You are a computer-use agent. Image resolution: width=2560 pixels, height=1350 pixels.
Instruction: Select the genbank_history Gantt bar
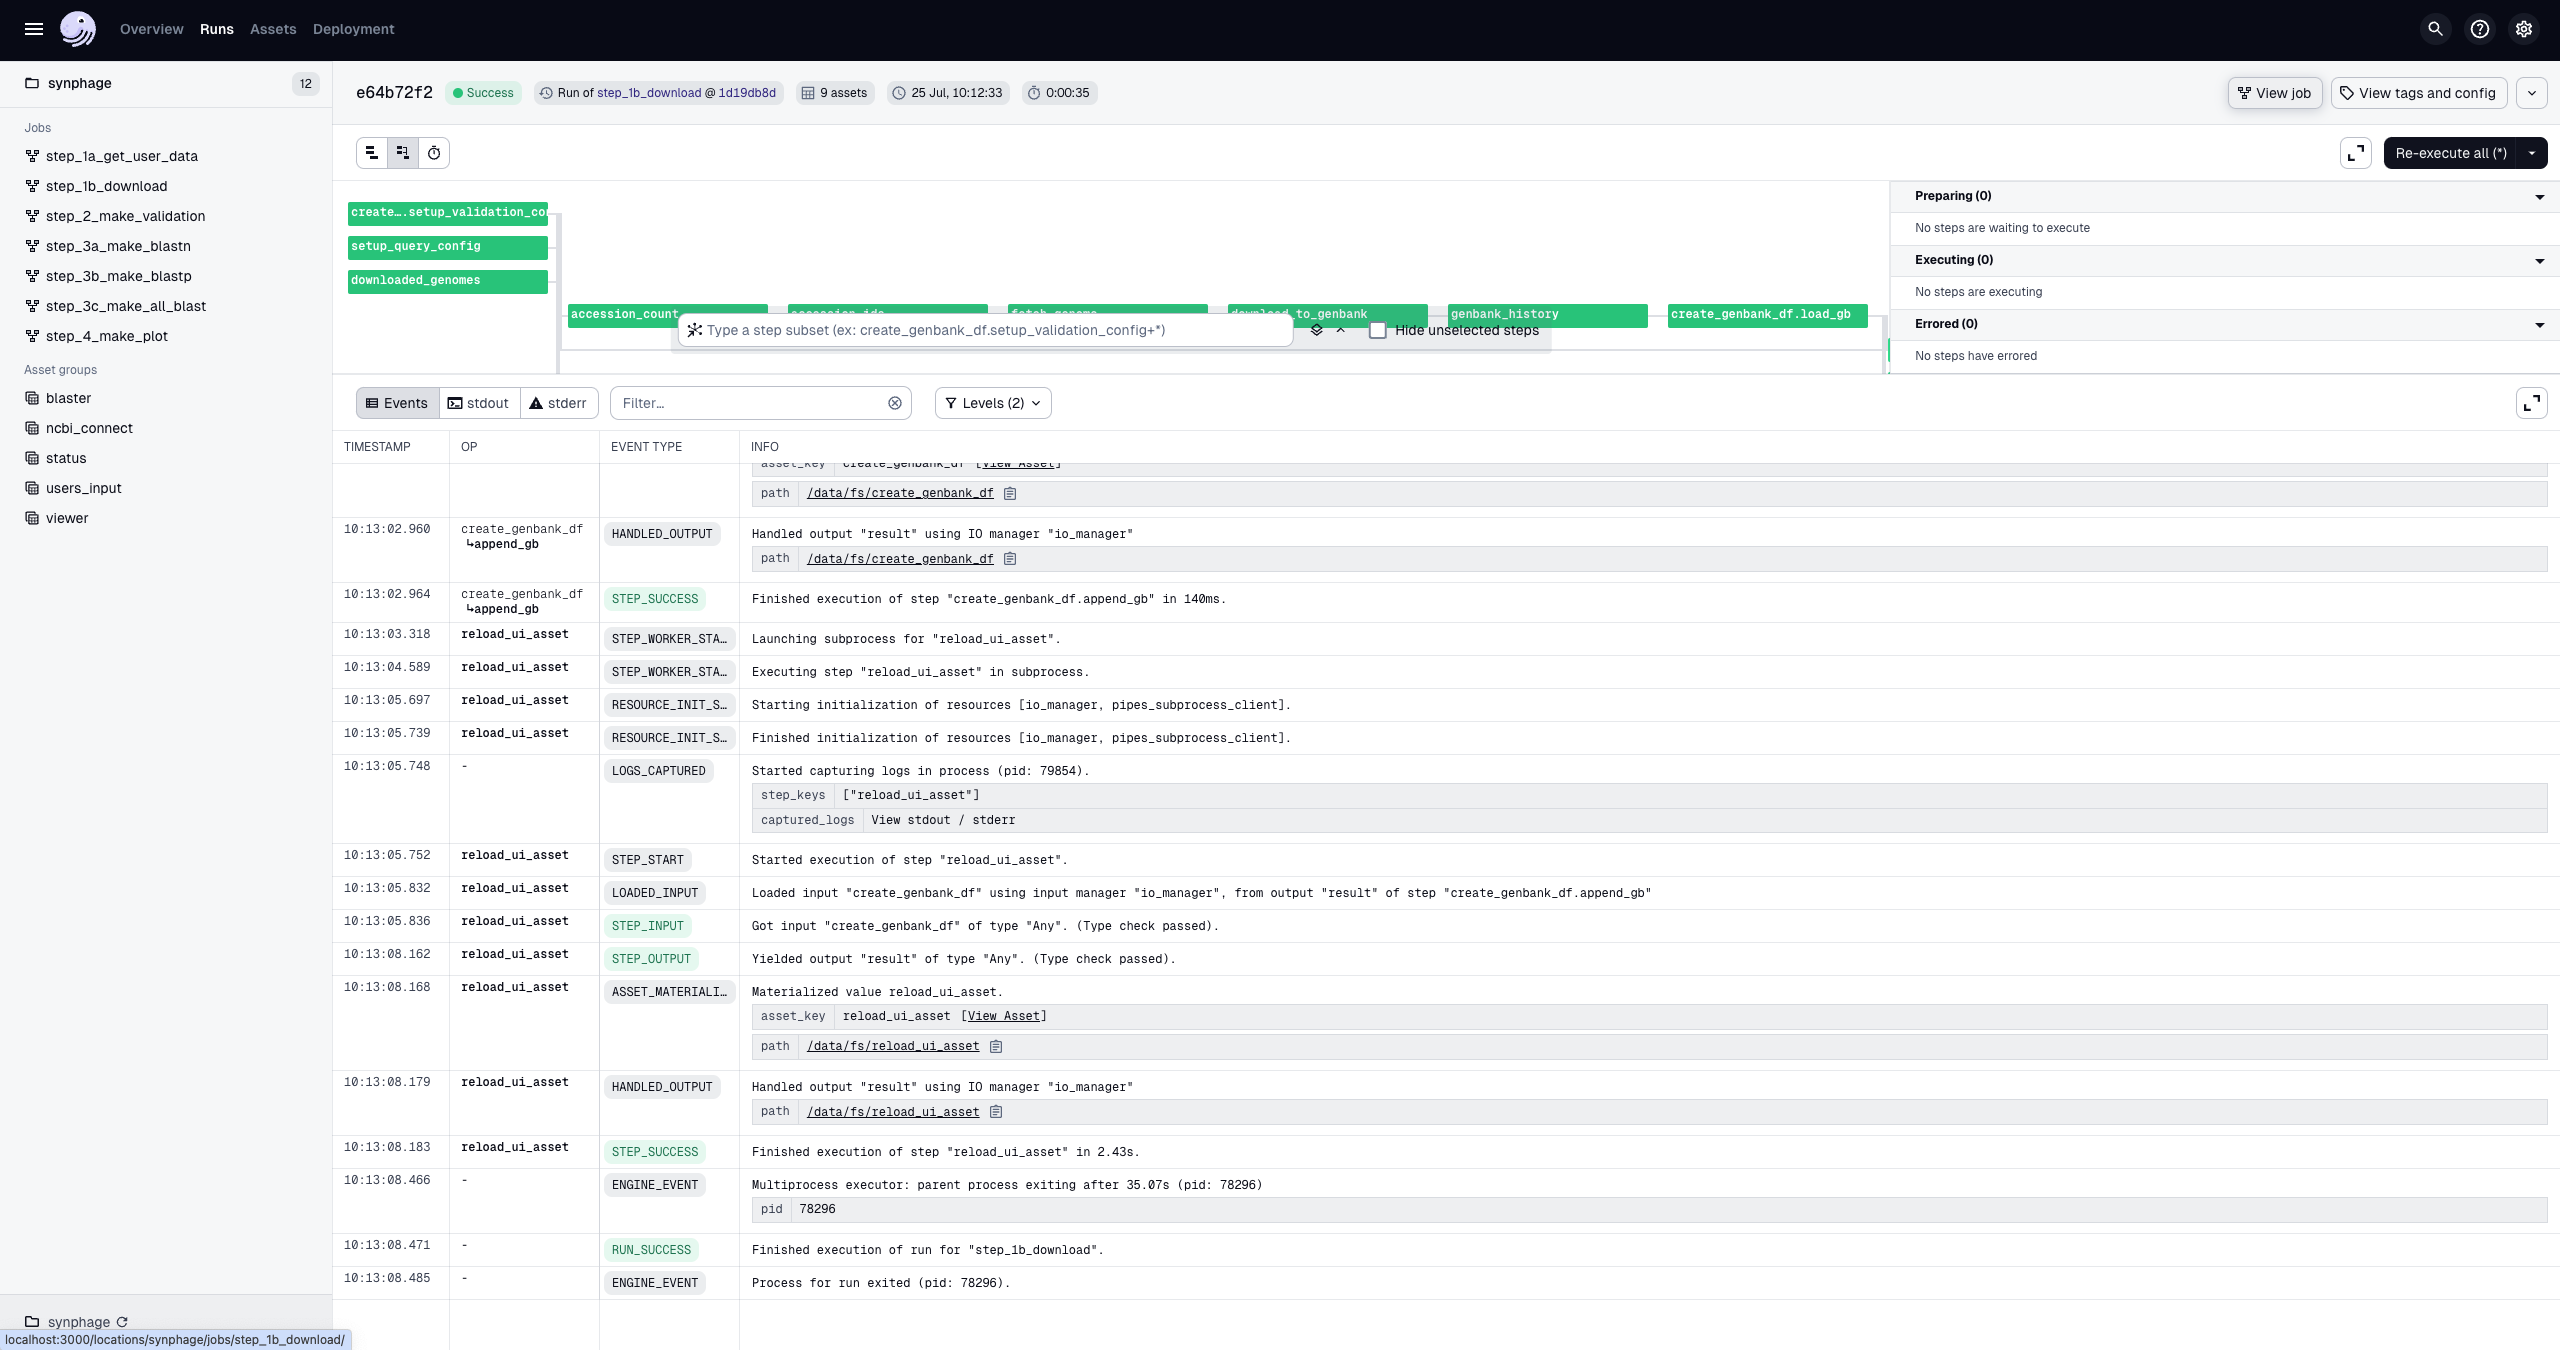click(1547, 315)
